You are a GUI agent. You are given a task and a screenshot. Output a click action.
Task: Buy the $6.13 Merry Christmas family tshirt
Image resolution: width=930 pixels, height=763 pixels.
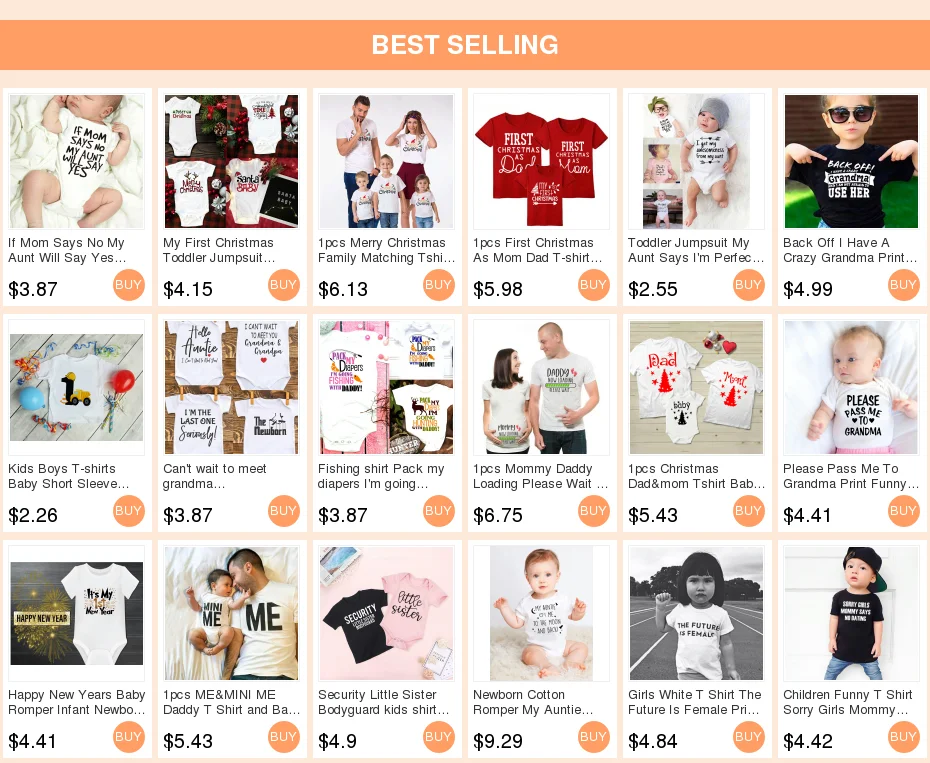coord(439,285)
